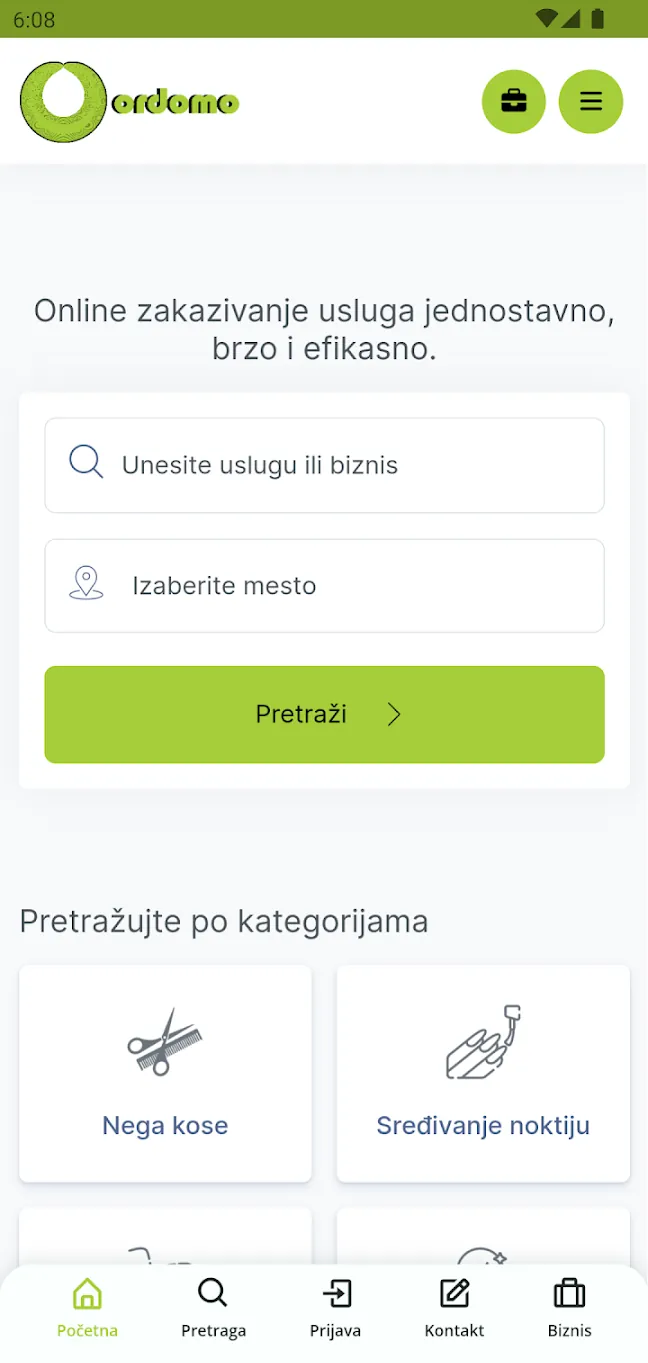
Task: Open the hamburger menu
Action: click(590, 101)
